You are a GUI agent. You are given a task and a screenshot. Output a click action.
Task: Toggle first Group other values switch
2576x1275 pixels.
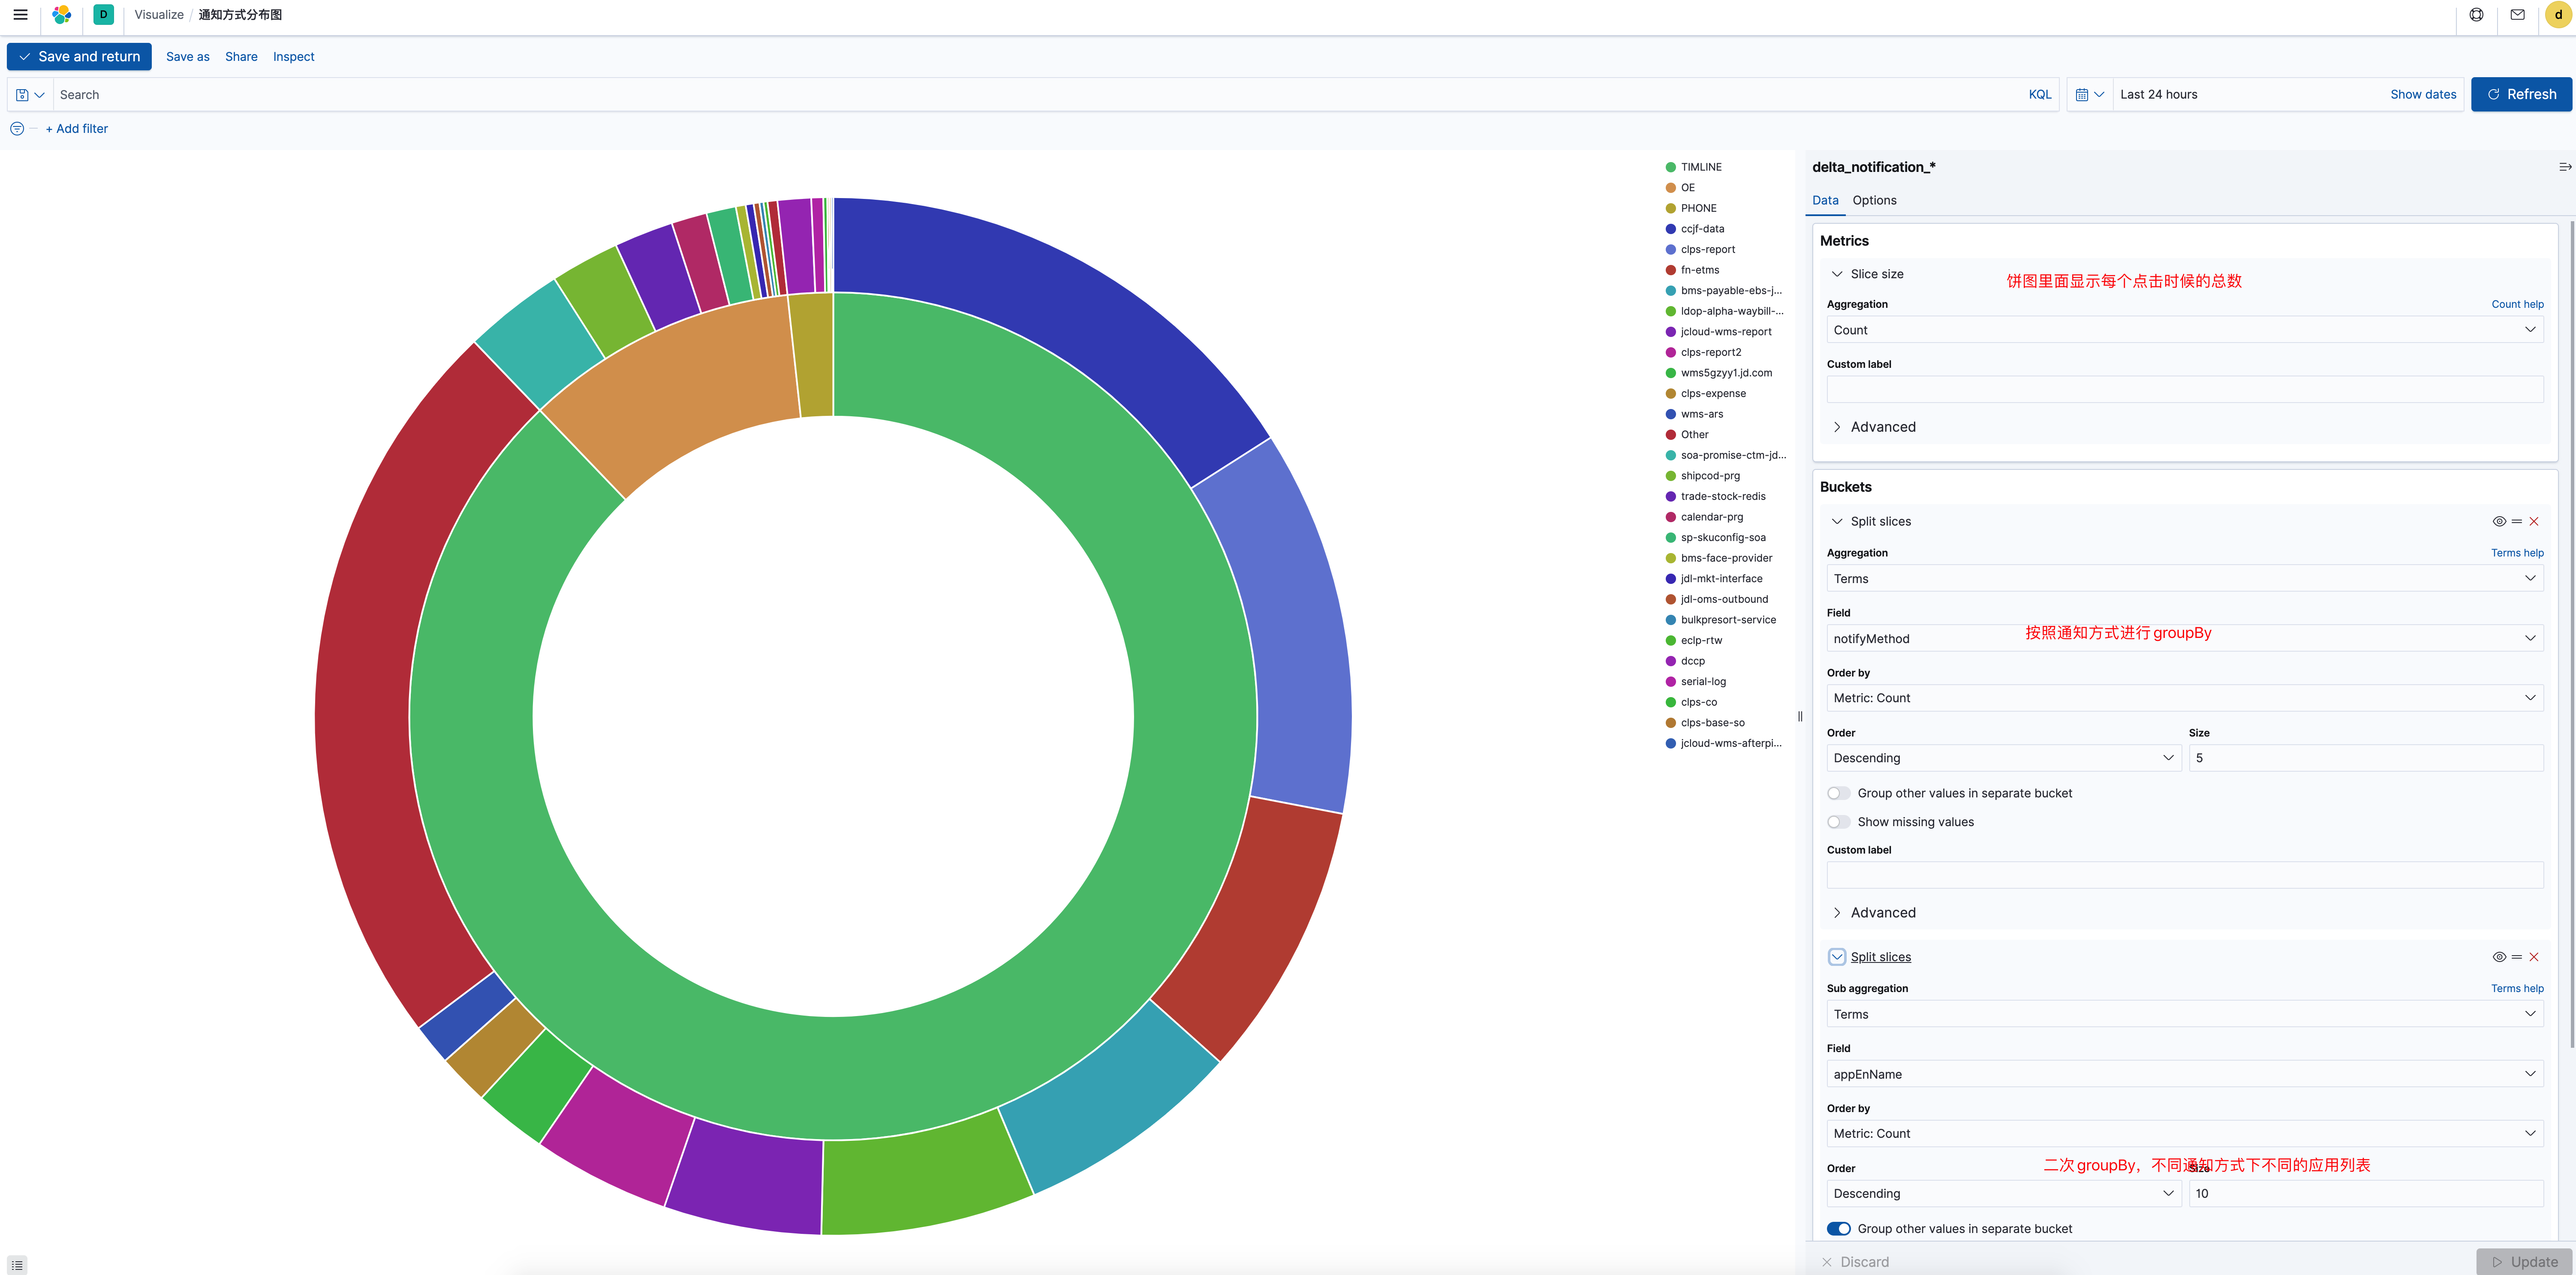click(x=1838, y=793)
